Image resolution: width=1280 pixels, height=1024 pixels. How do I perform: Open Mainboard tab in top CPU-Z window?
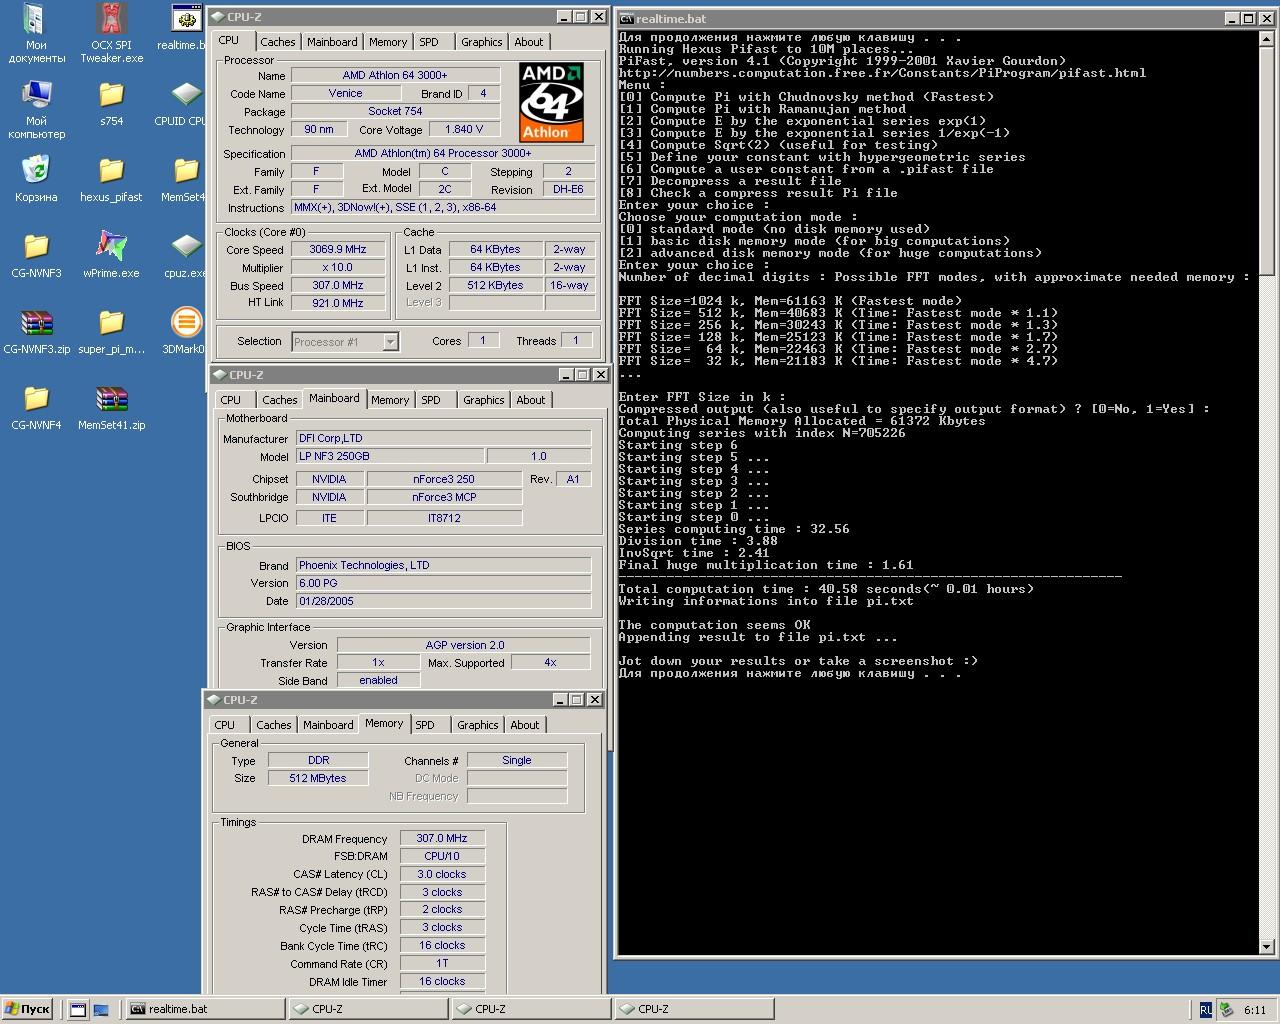tap(332, 42)
